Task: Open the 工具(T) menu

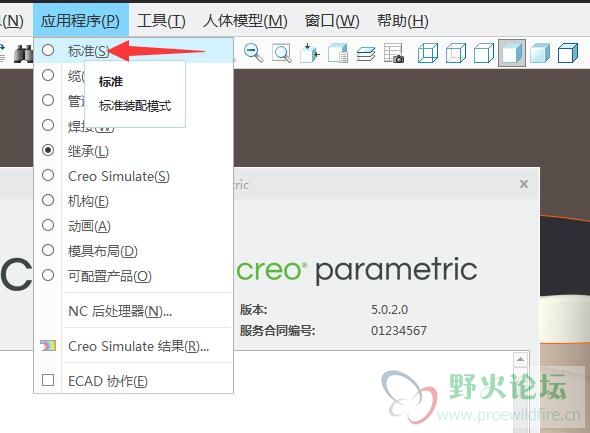Action: point(161,20)
